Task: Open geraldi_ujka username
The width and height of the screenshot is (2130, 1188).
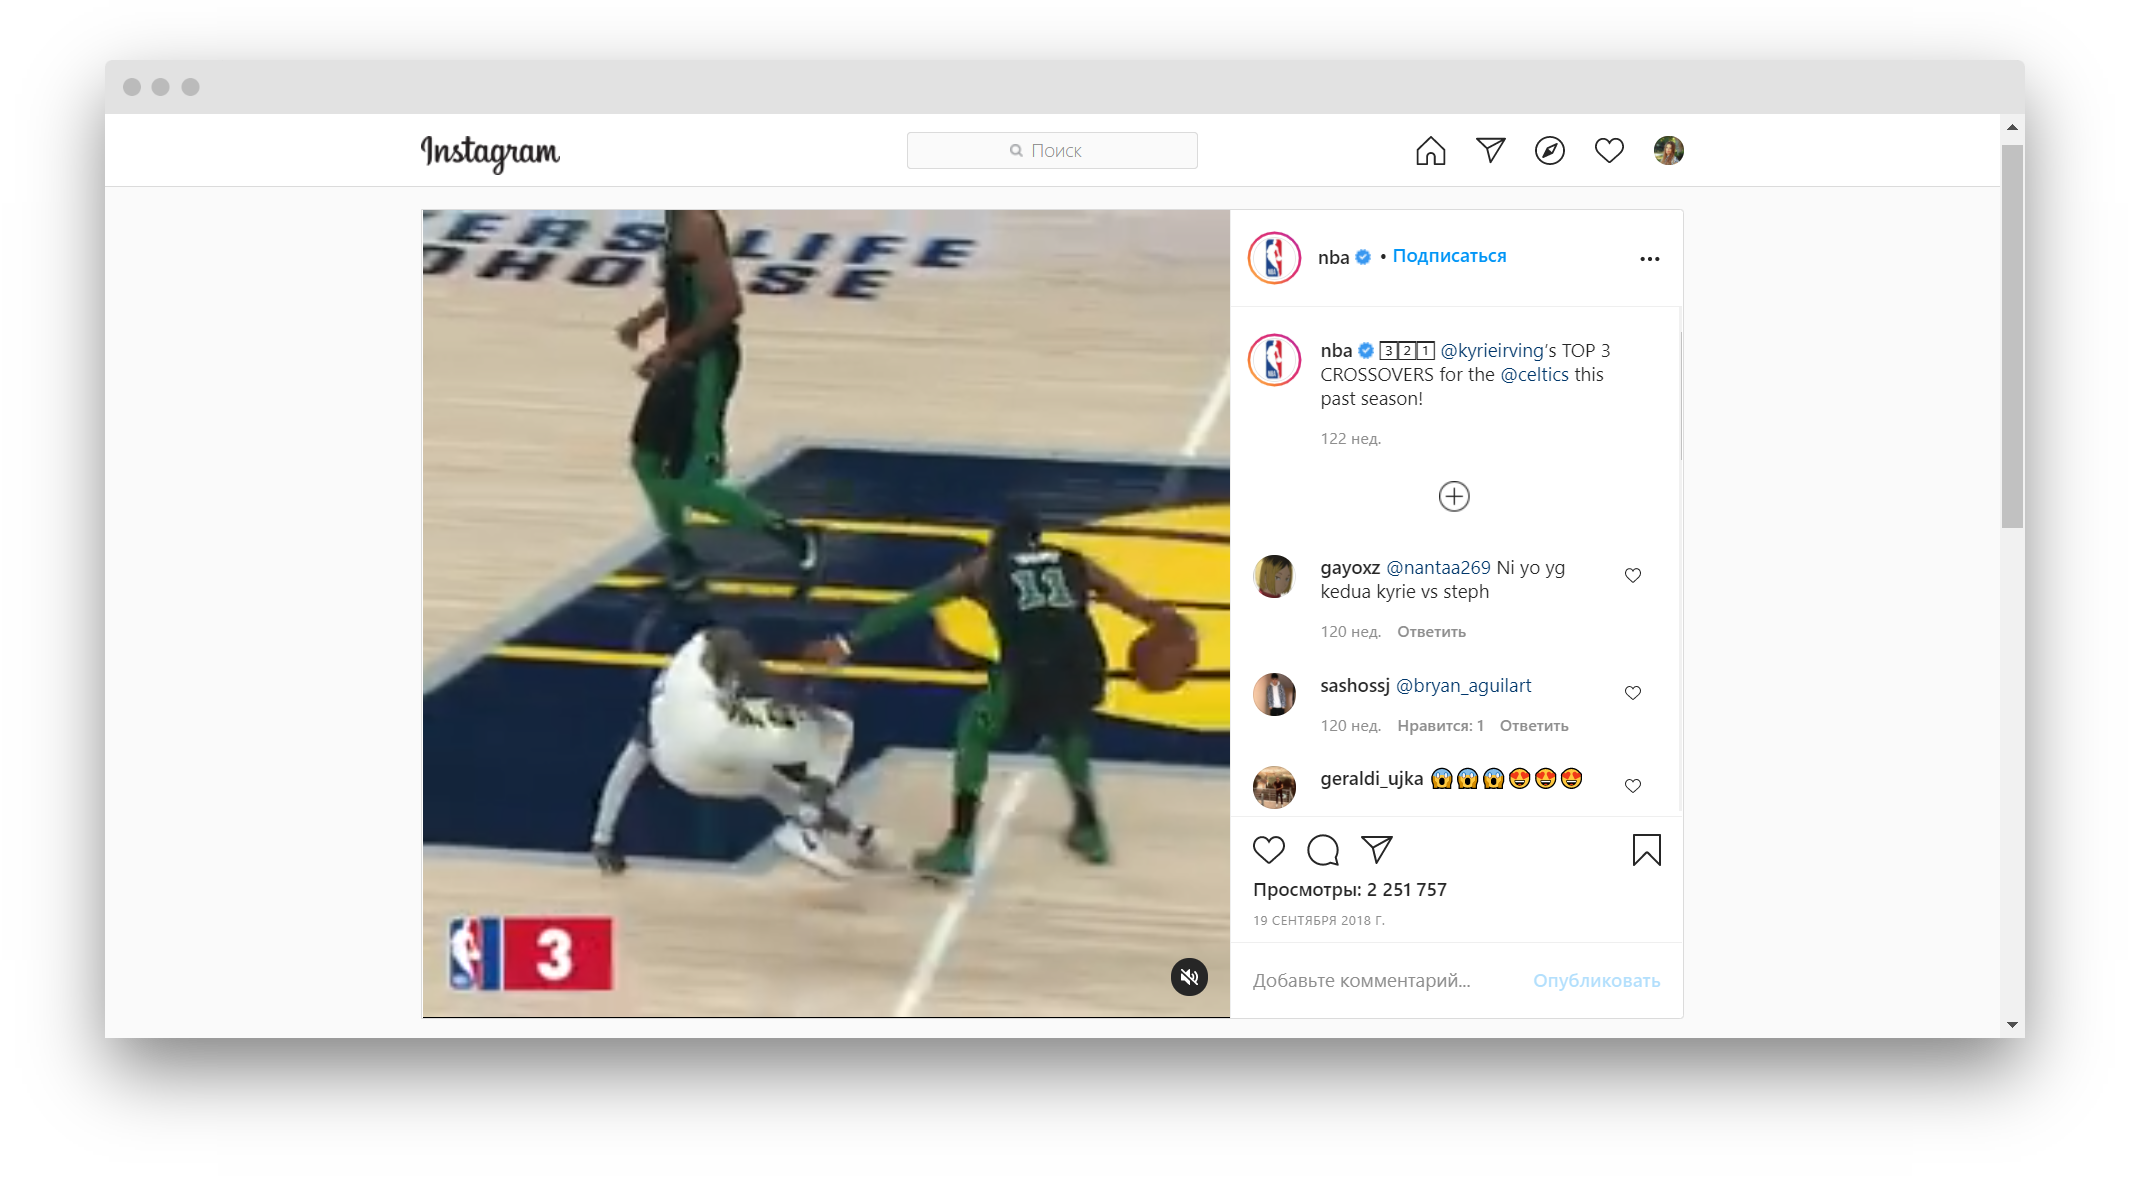Action: pyautogui.click(x=1371, y=778)
